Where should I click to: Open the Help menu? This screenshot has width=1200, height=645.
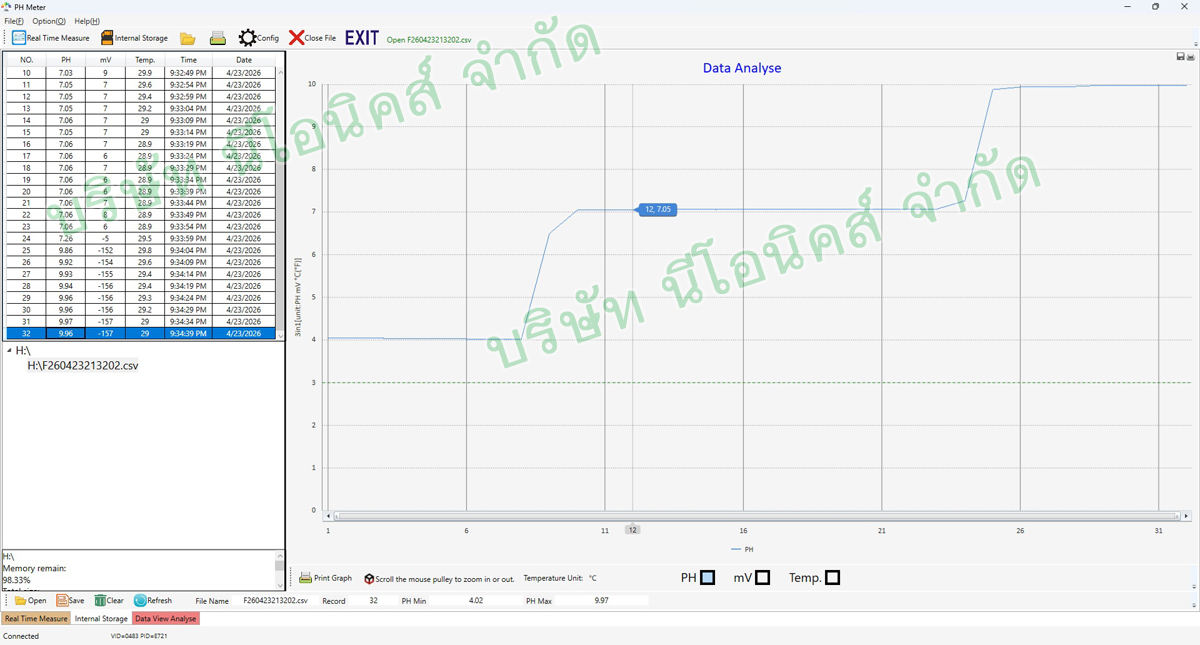click(x=87, y=21)
